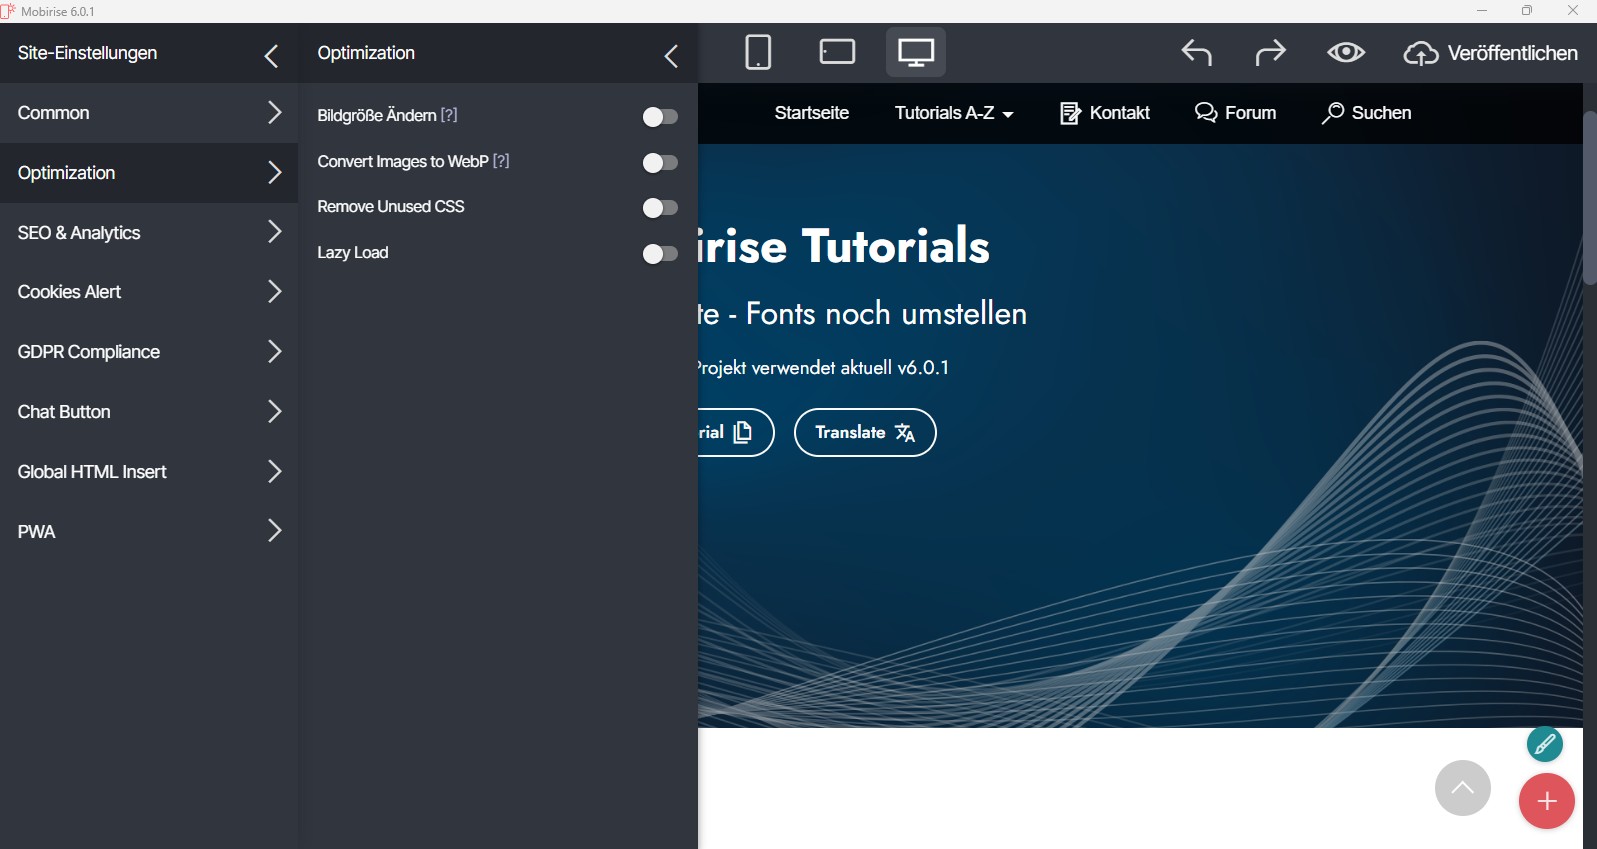1597x849 pixels.
Task: Click the scroll-to-top arrow circle
Action: click(1462, 788)
